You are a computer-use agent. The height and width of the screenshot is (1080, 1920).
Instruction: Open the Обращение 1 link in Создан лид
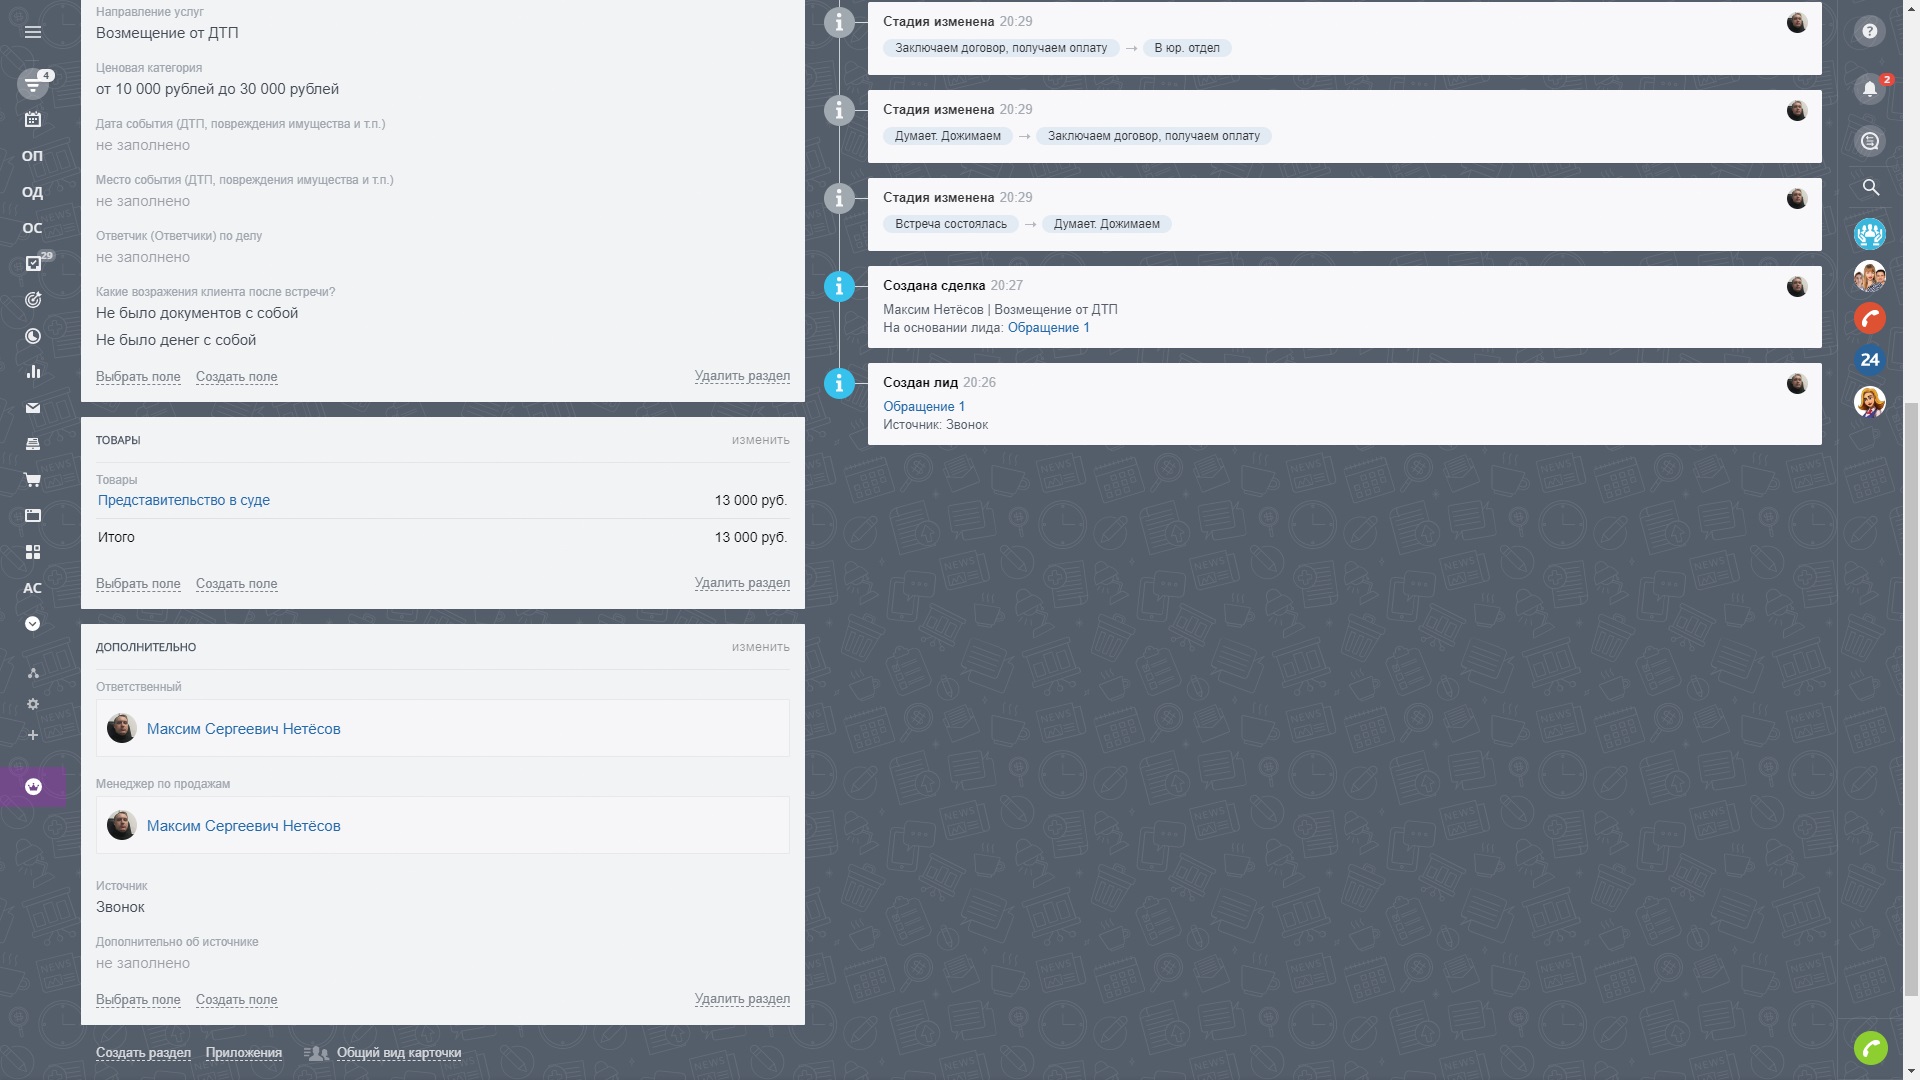[923, 406]
